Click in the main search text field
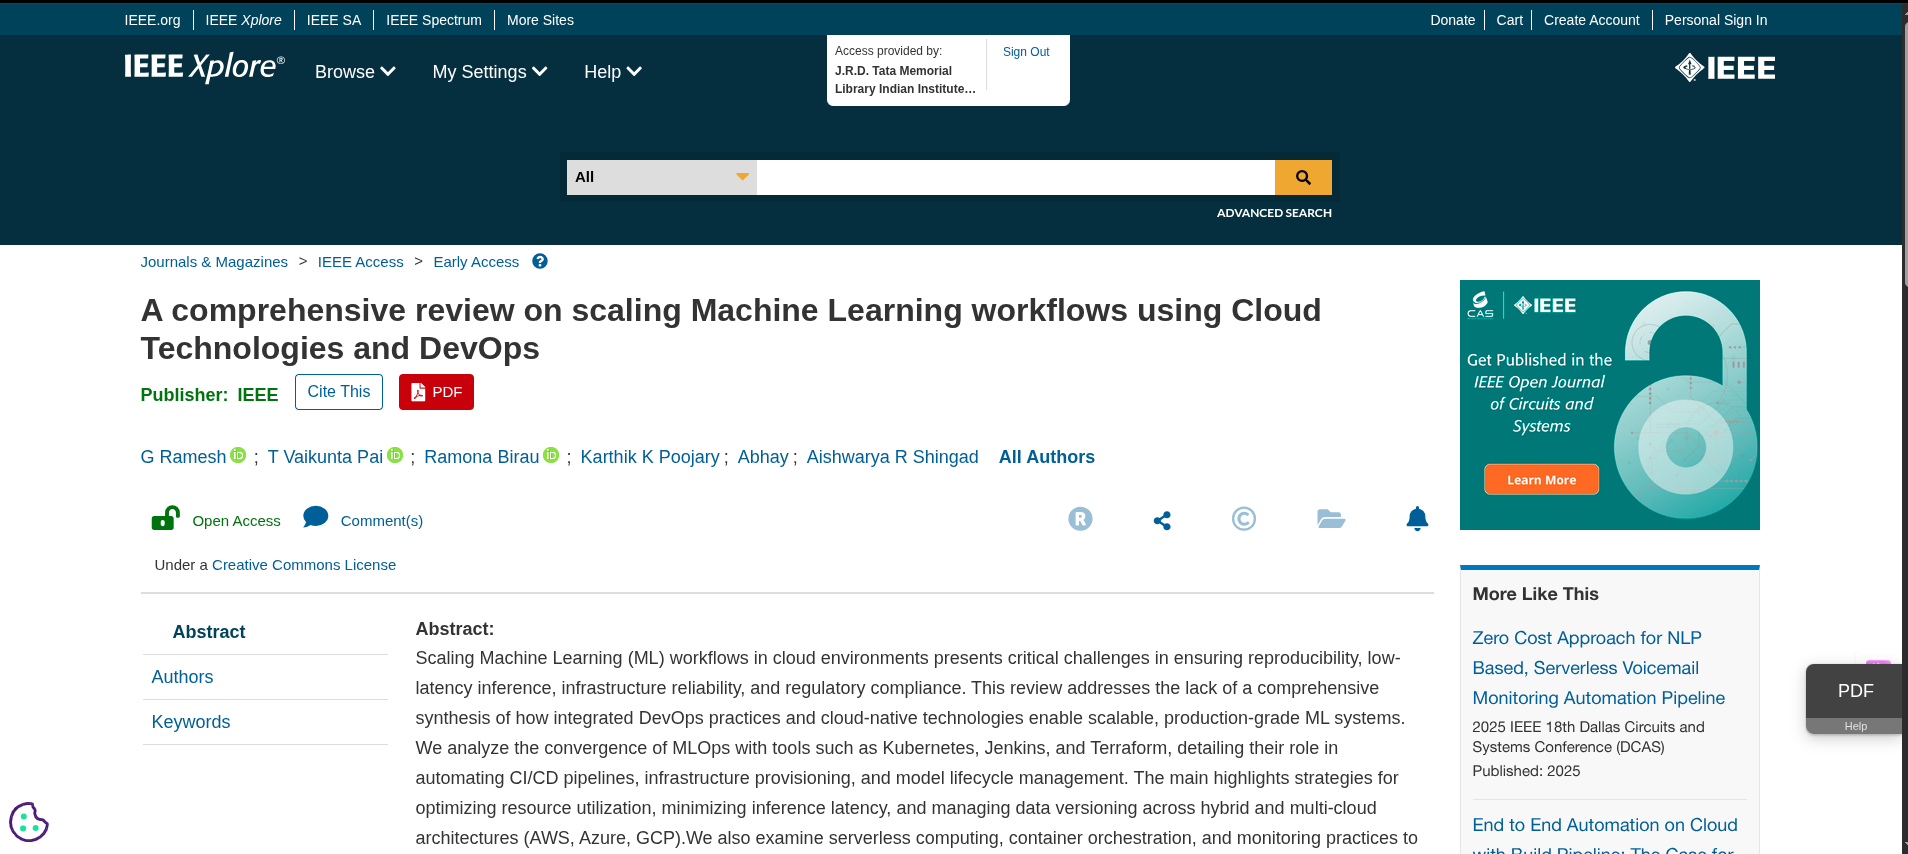 1016,177
